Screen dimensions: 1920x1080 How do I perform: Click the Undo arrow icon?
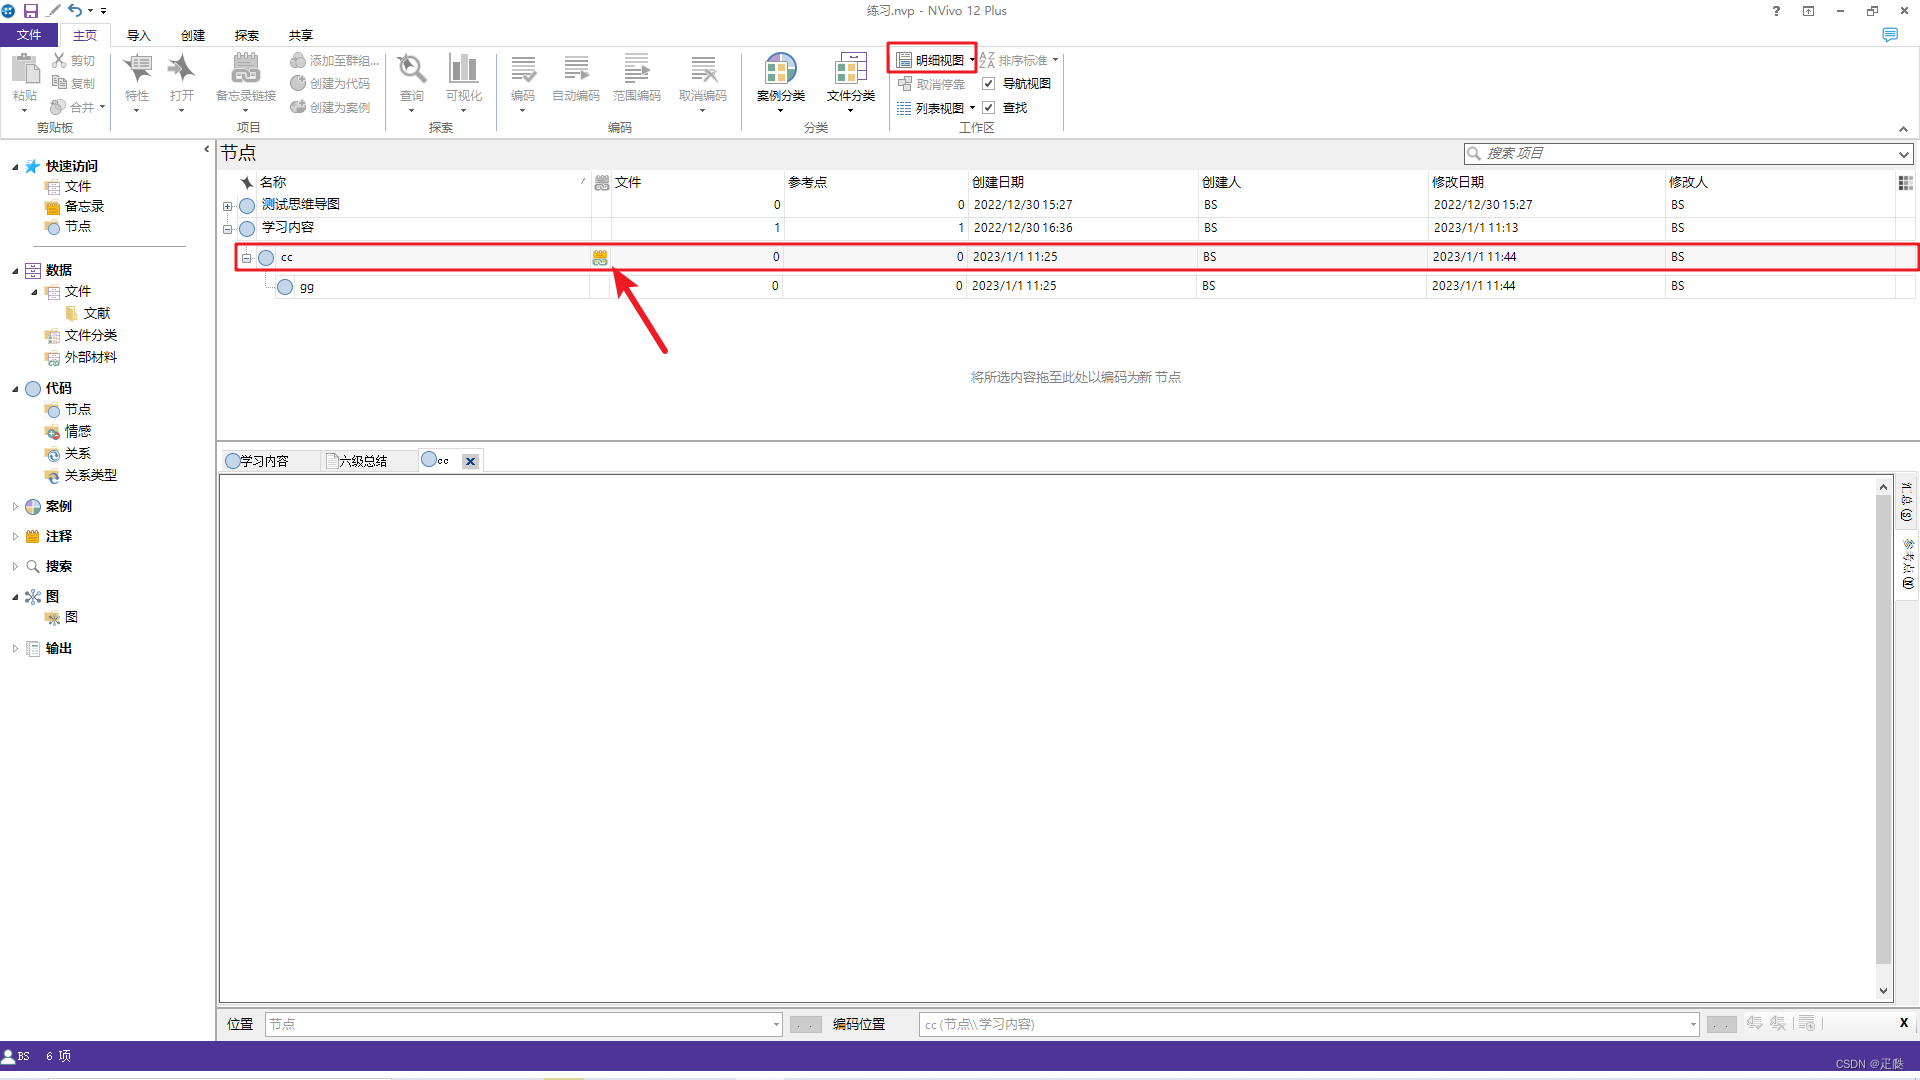(x=75, y=11)
